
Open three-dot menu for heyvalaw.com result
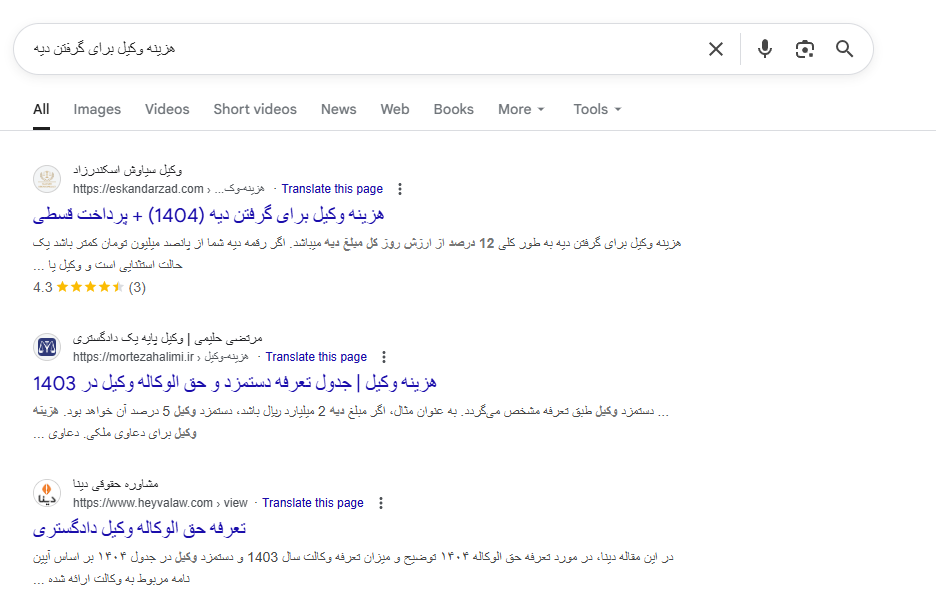tap(381, 503)
